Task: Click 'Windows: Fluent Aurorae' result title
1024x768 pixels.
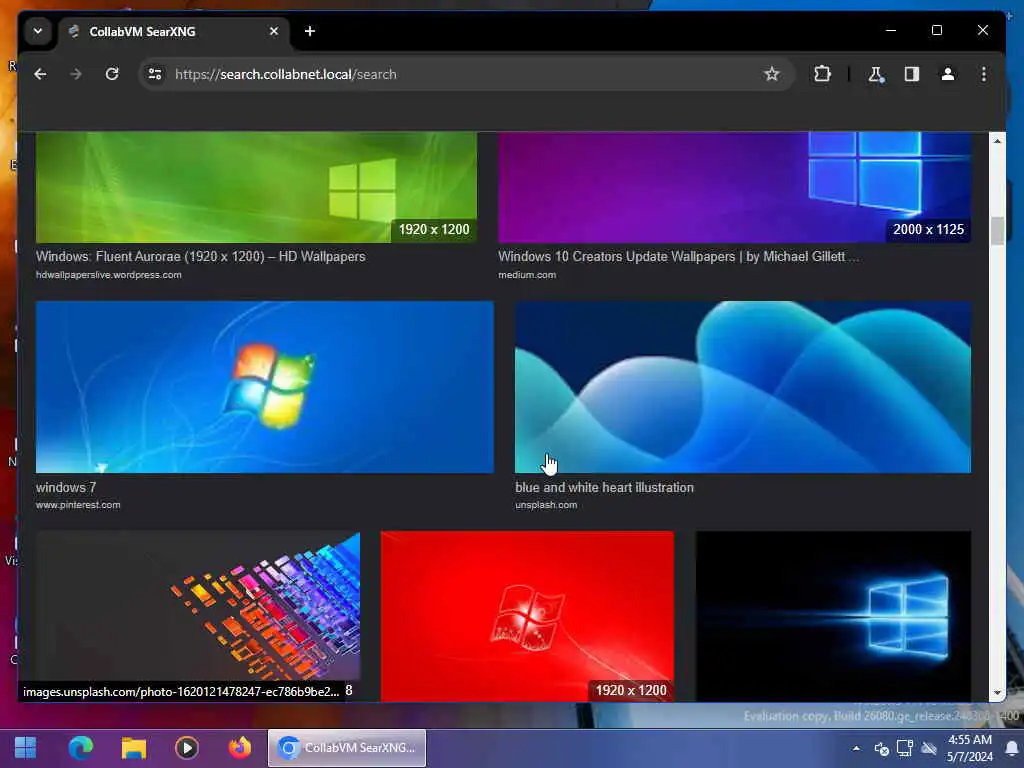Action: click(x=200, y=257)
